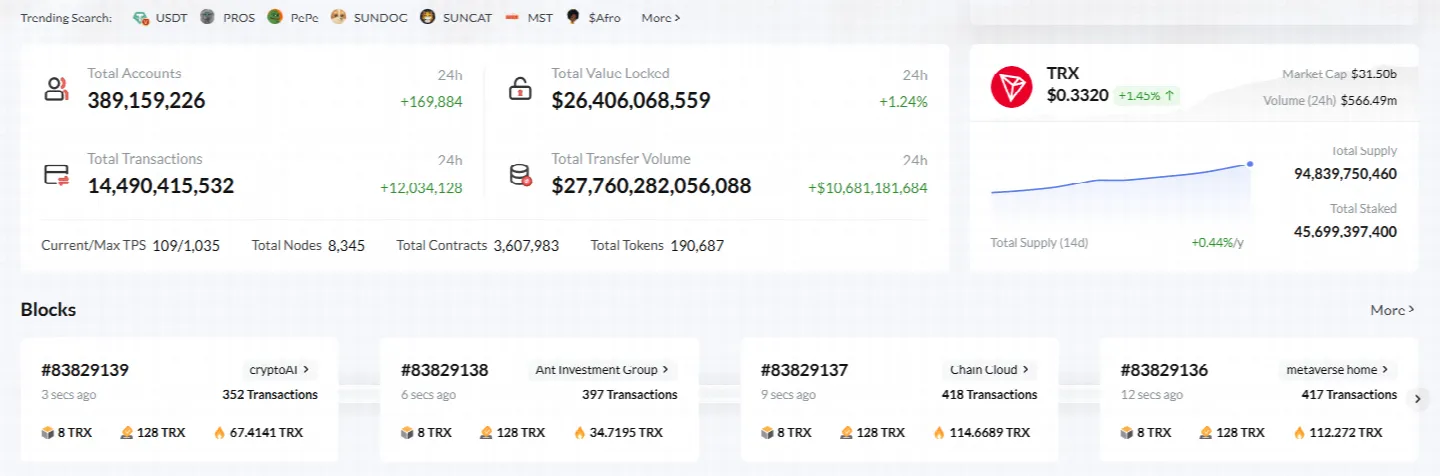Click the transfer volume value $27,760,282,056,088
Viewport: 1440px width, 476px height.
click(651, 185)
